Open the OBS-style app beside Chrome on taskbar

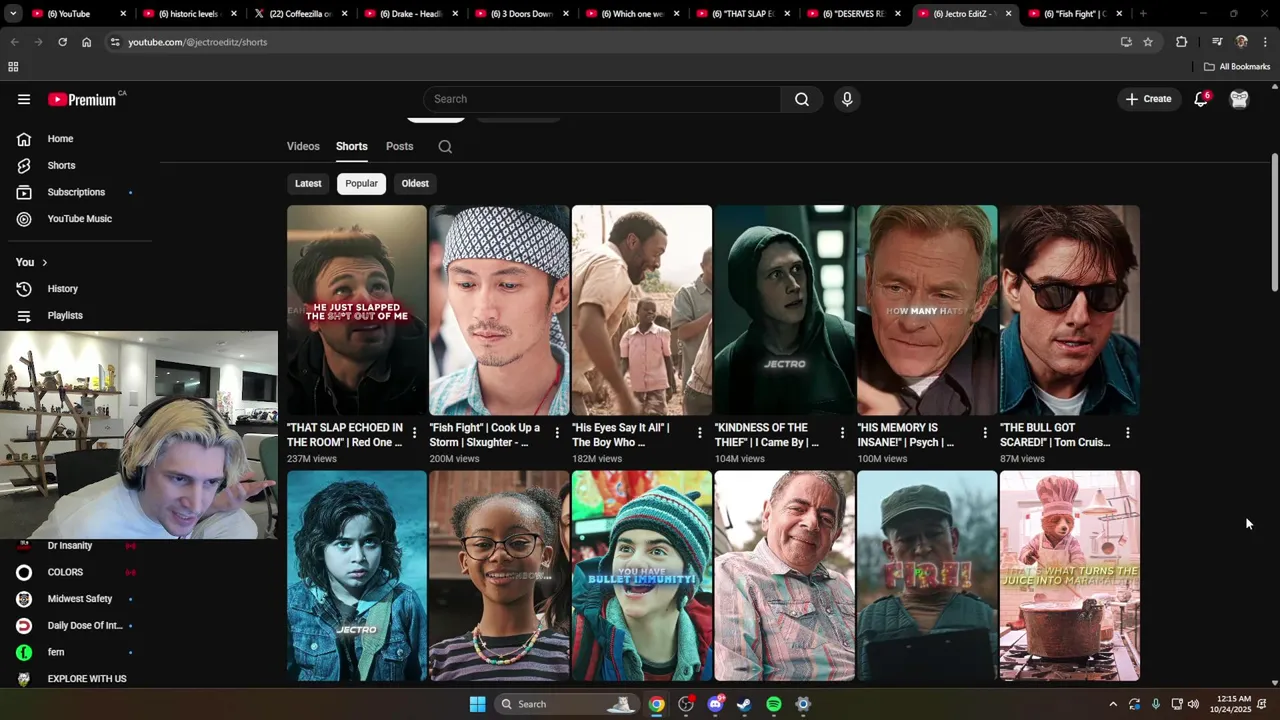coord(686,704)
